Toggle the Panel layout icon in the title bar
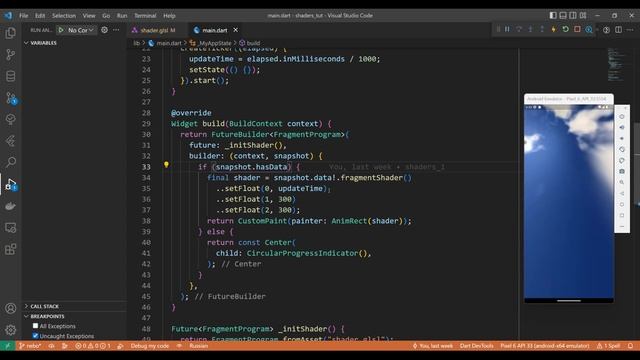Viewport: 640px width, 360px height. 563,16
